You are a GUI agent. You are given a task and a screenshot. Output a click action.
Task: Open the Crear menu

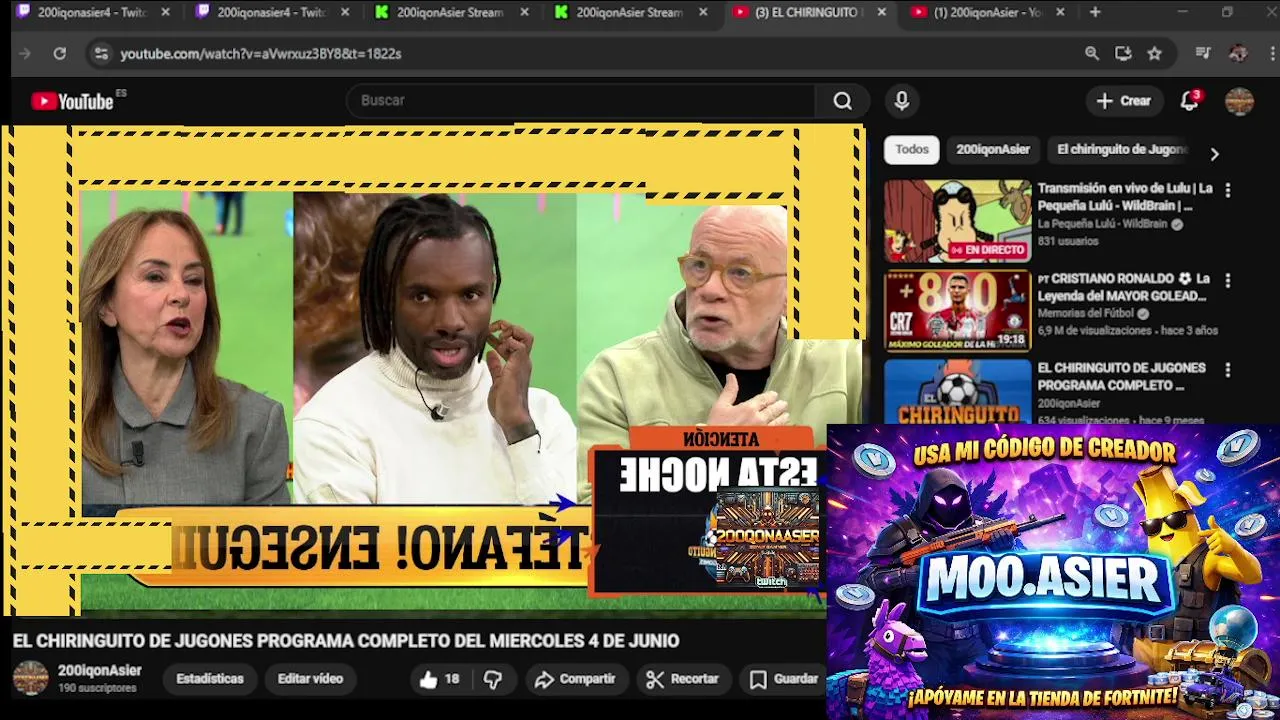[x=1124, y=101]
